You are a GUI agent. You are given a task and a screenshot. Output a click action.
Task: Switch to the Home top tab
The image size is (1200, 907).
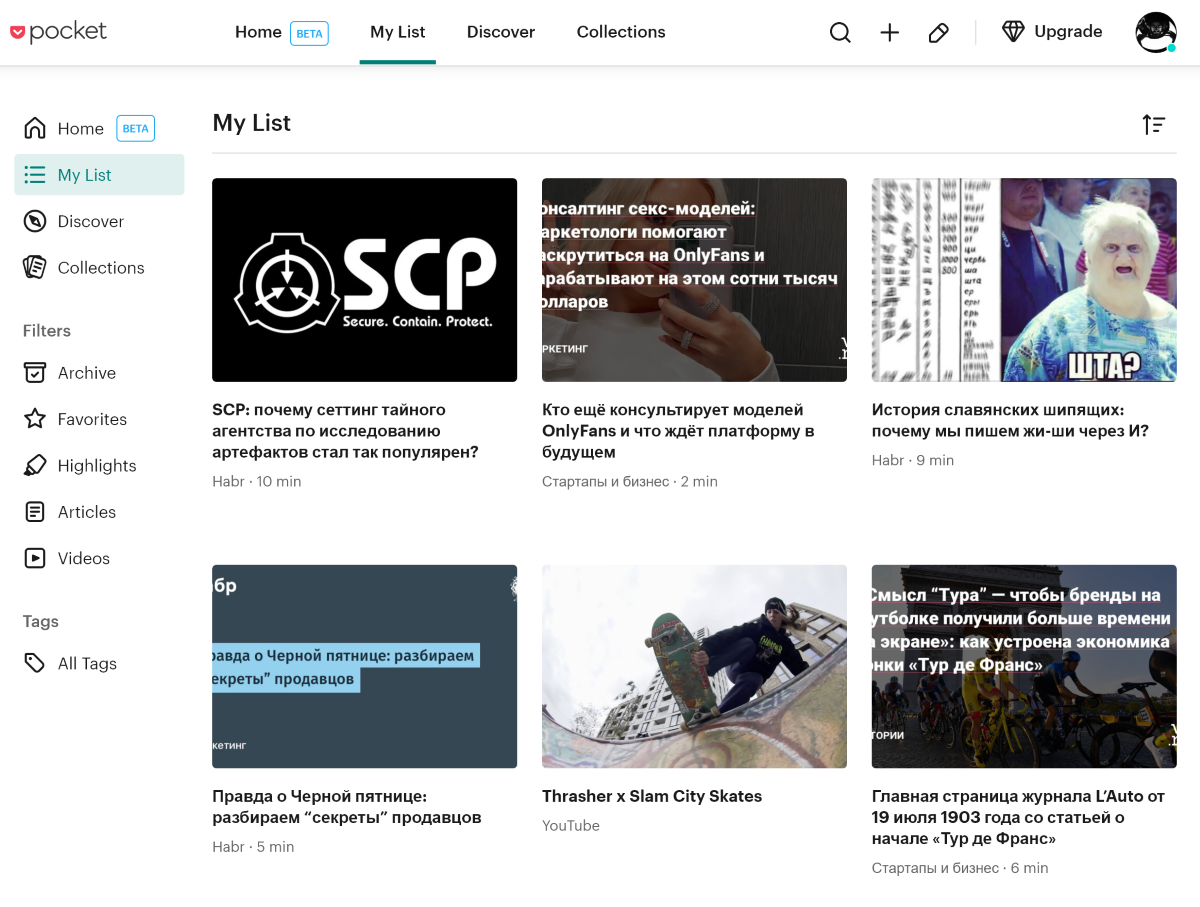tap(258, 32)
